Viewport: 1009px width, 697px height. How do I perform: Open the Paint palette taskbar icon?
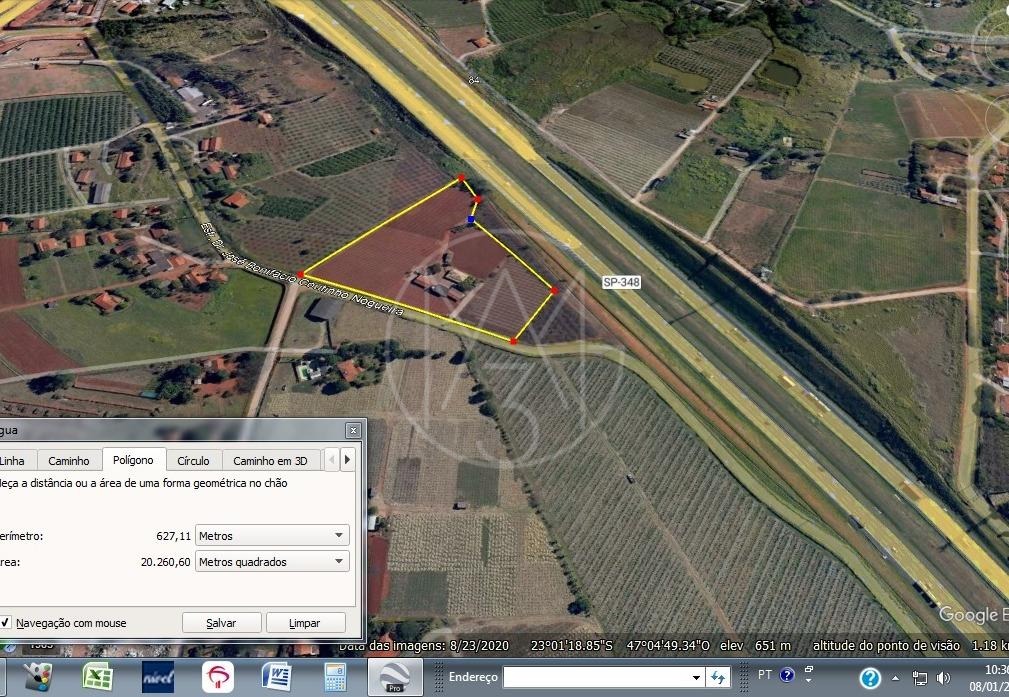(x=38, y=677)
